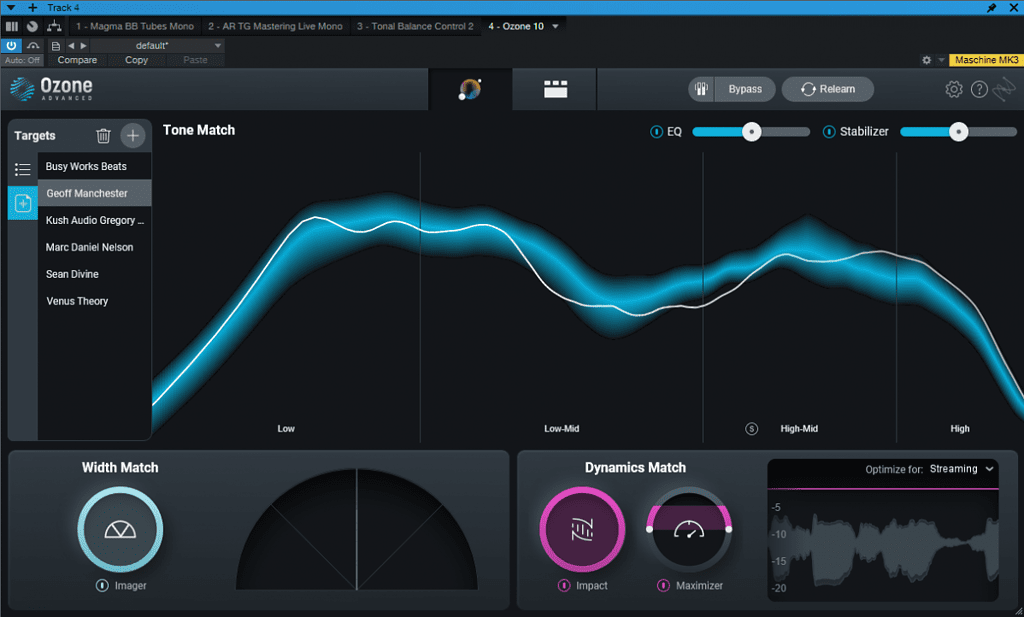Screen dimensions: 1024x617
Task: Open the default preset dropdown
Action: click(x=217, y=46)
